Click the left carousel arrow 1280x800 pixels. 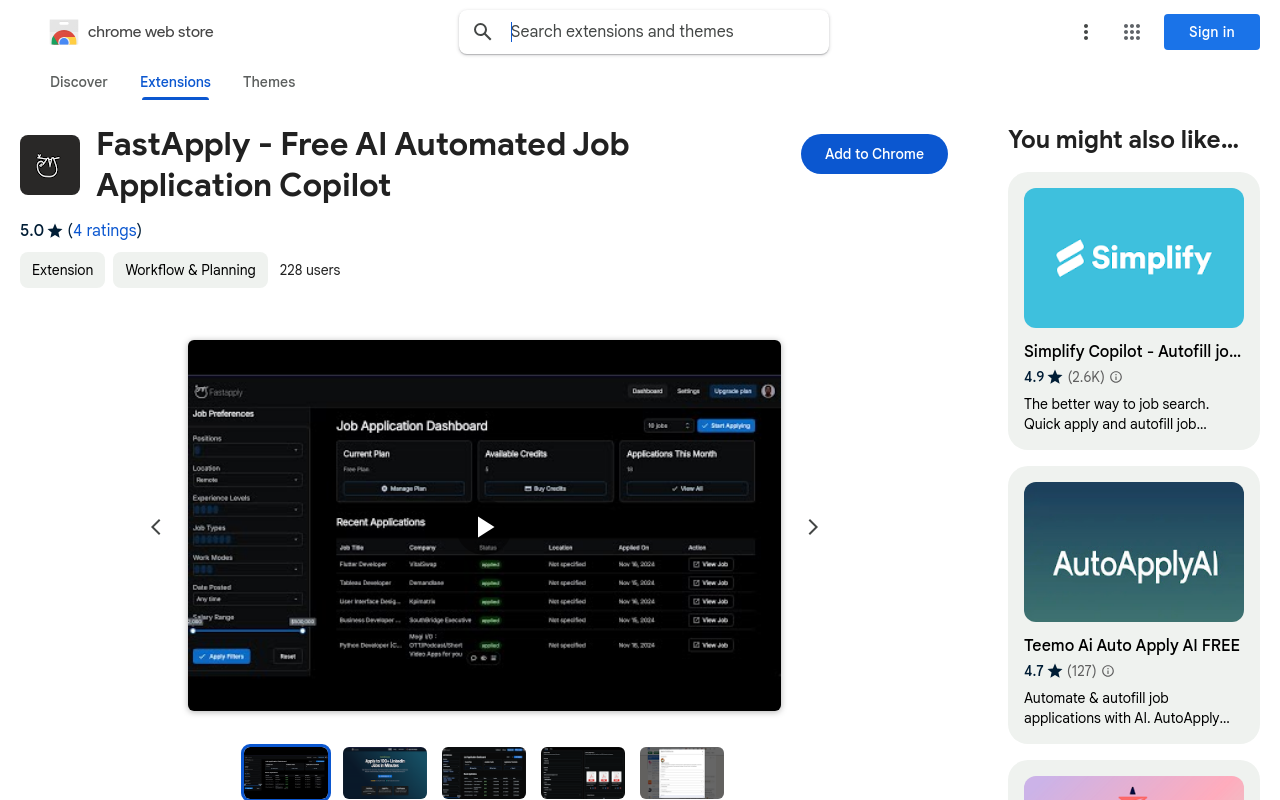tap(156, 526)
